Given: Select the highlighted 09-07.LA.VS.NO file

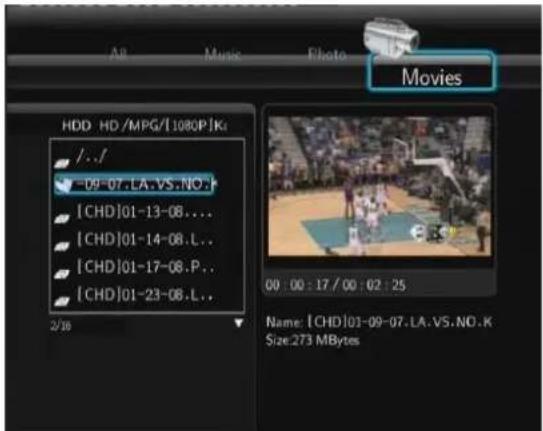Looking at the screenshot, I should click(x=134, y=184).
